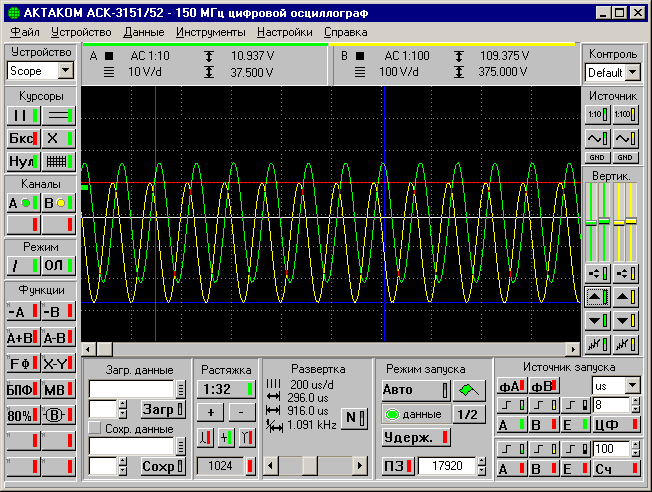Click the ЦФ trigger button
Viewport: 652px width, 492px height.
[x=616, y=425]
